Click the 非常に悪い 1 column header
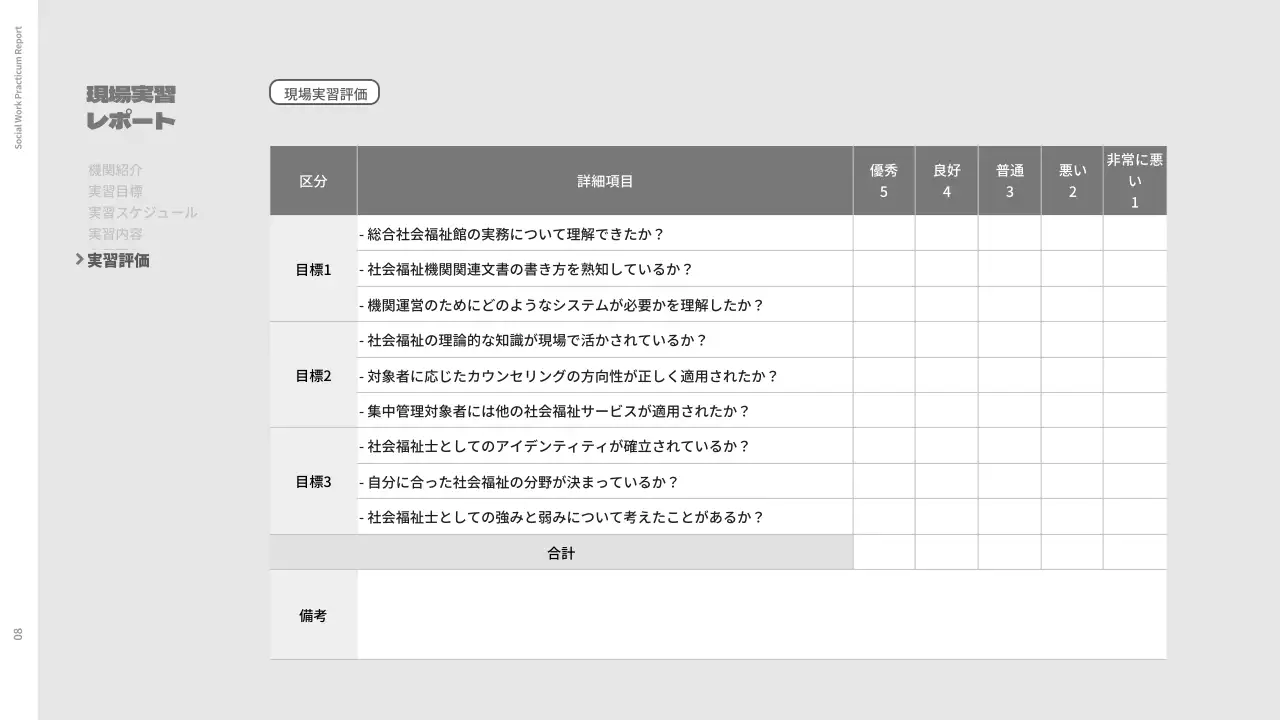Screen dimensions: 1280x720 click(x=1134, y=180)
